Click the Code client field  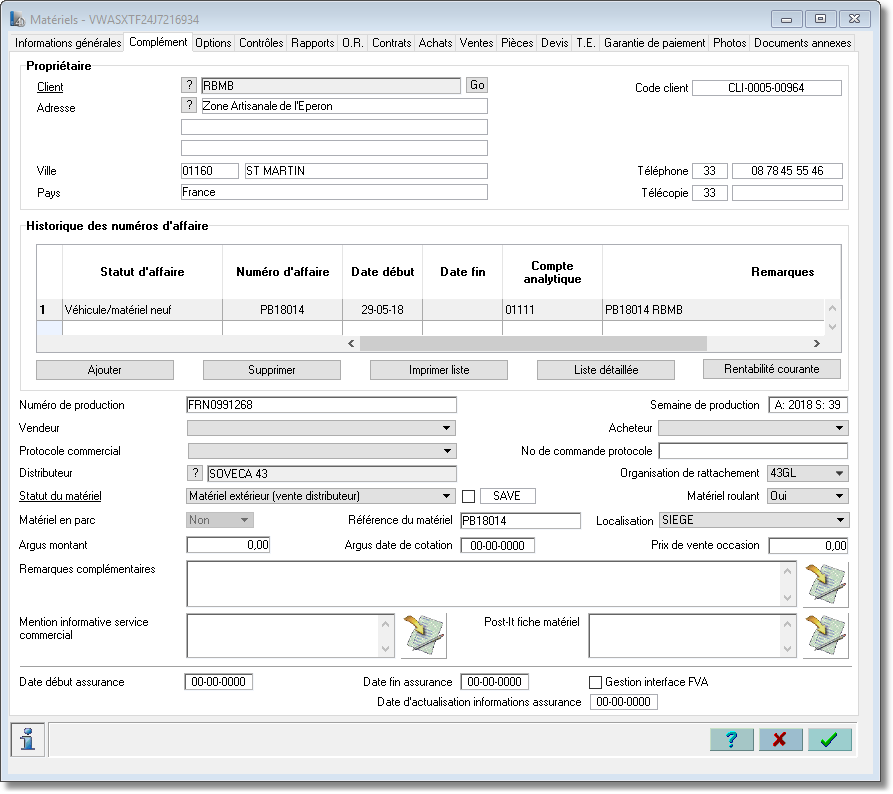pos(767,88)
